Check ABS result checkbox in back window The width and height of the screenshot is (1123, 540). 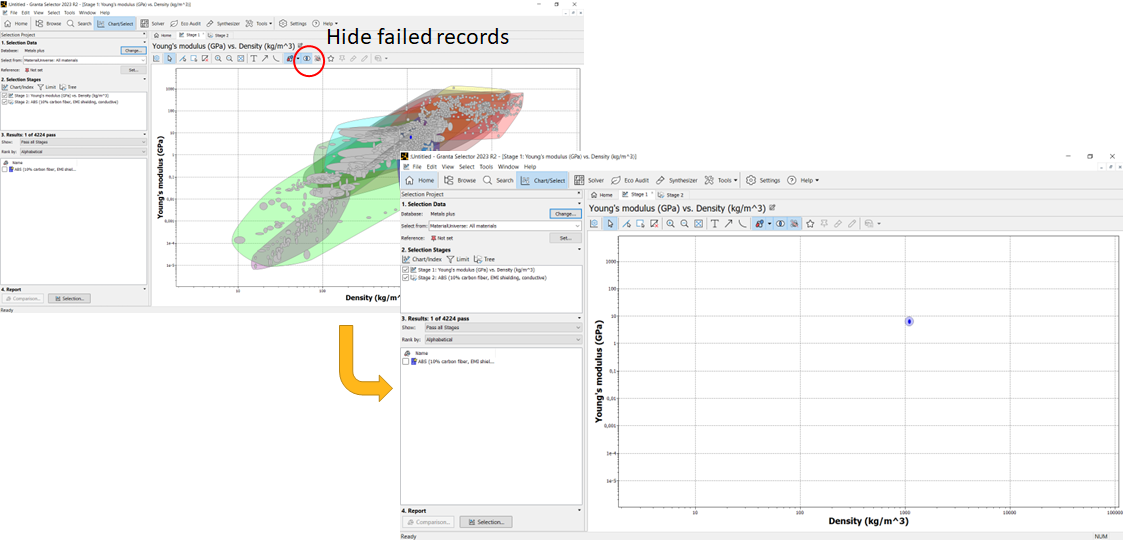[5, 170]
